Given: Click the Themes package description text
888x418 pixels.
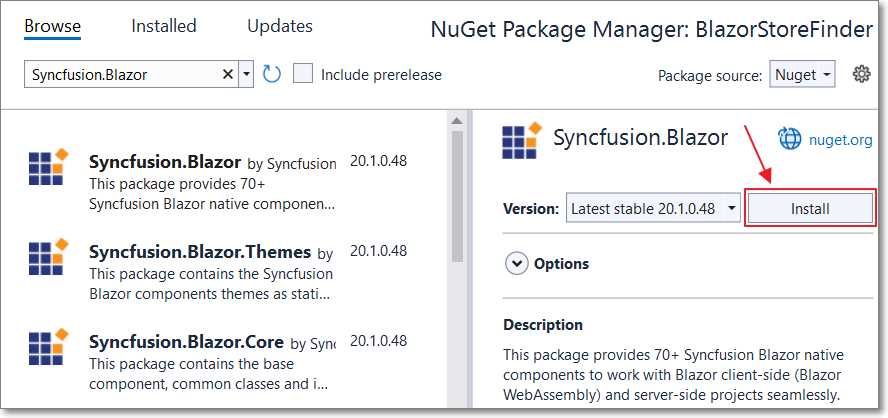Looking at the screenshot, I should pos(211,284).
